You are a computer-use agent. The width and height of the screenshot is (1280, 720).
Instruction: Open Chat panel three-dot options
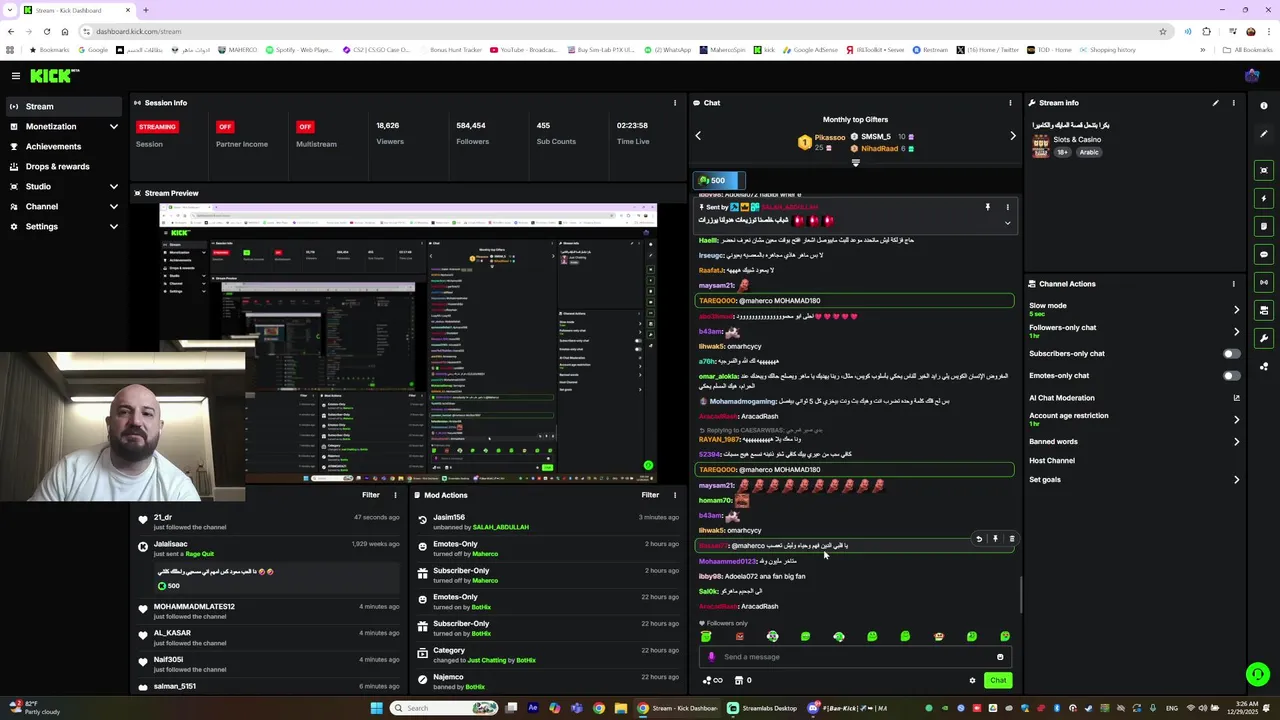tap(1010, 103)
